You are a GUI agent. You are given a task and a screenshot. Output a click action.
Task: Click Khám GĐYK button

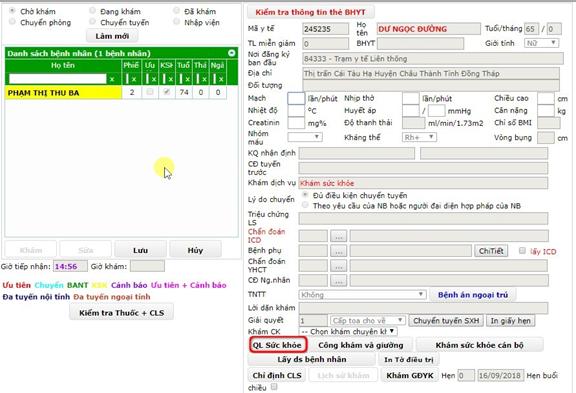pos(410,375)
